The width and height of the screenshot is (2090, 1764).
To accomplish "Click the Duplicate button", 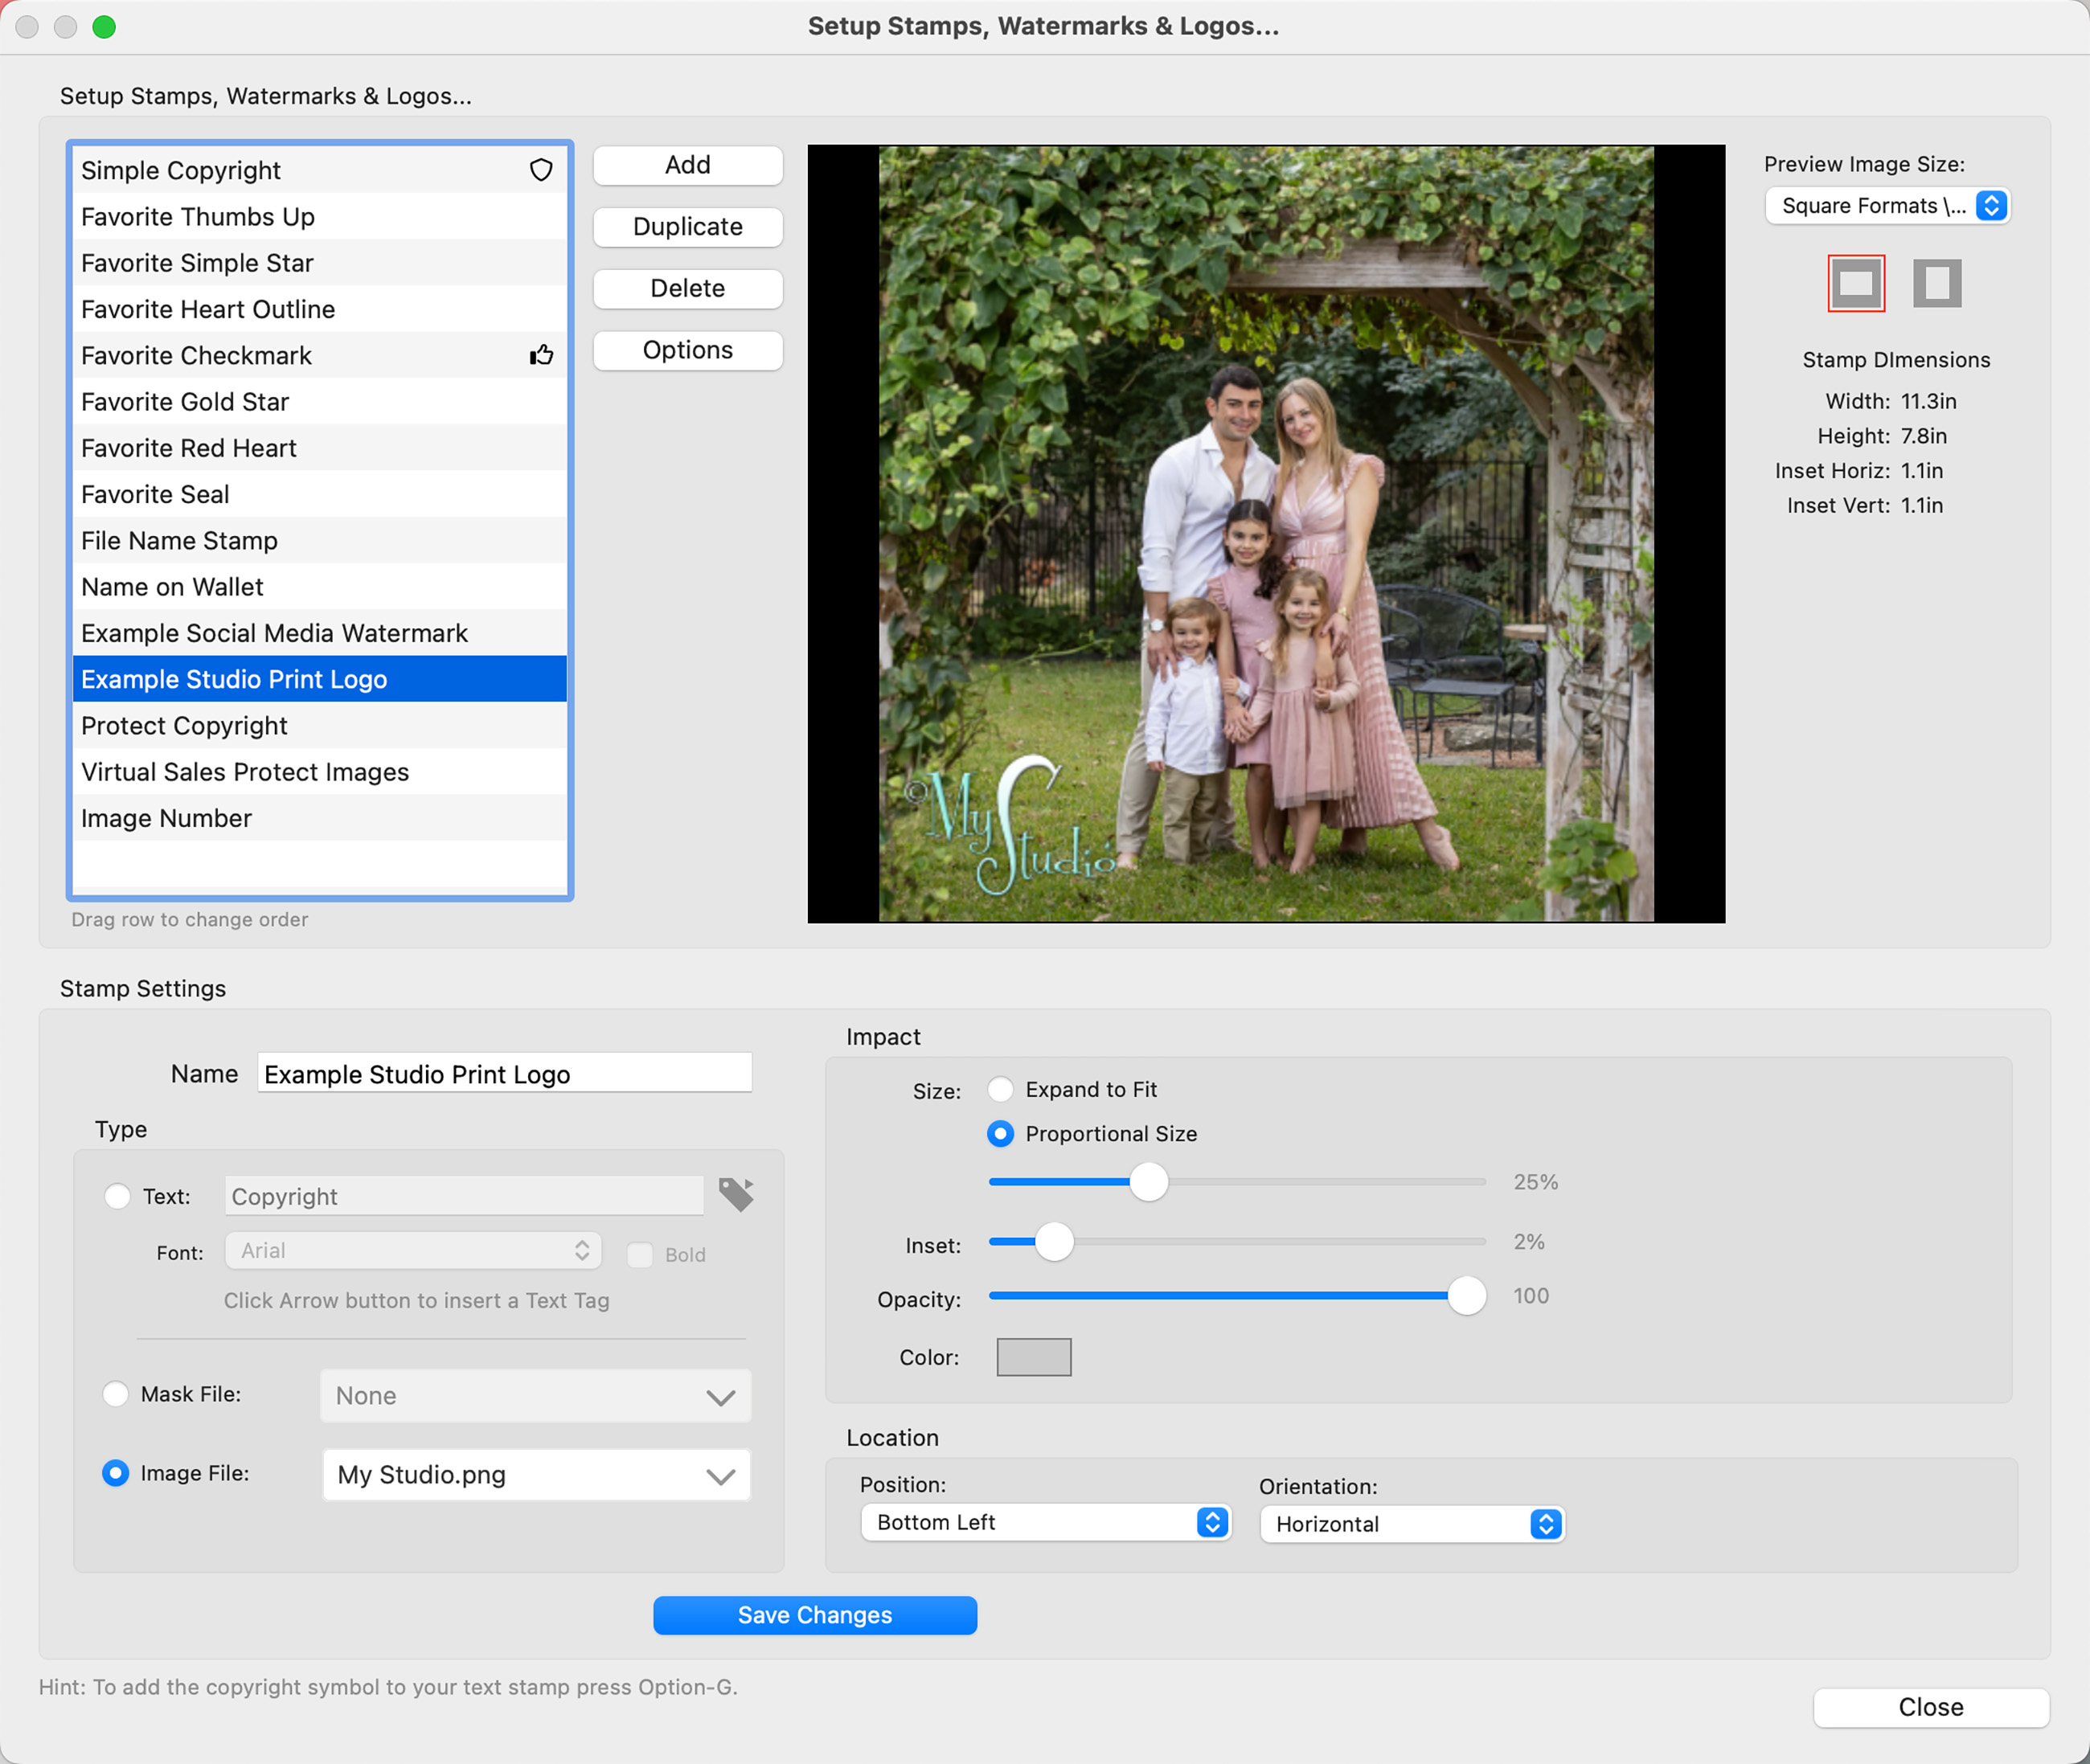I will 687,227.
